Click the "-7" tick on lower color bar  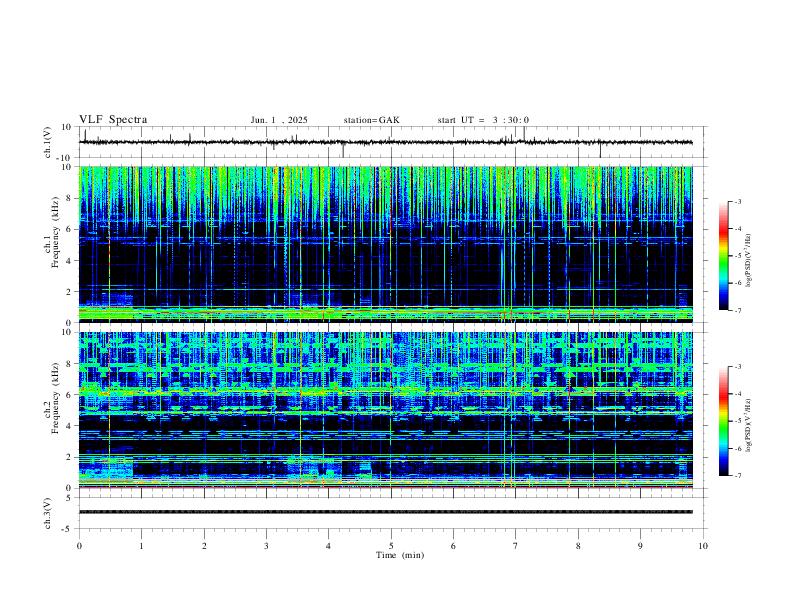pos(738,475)
